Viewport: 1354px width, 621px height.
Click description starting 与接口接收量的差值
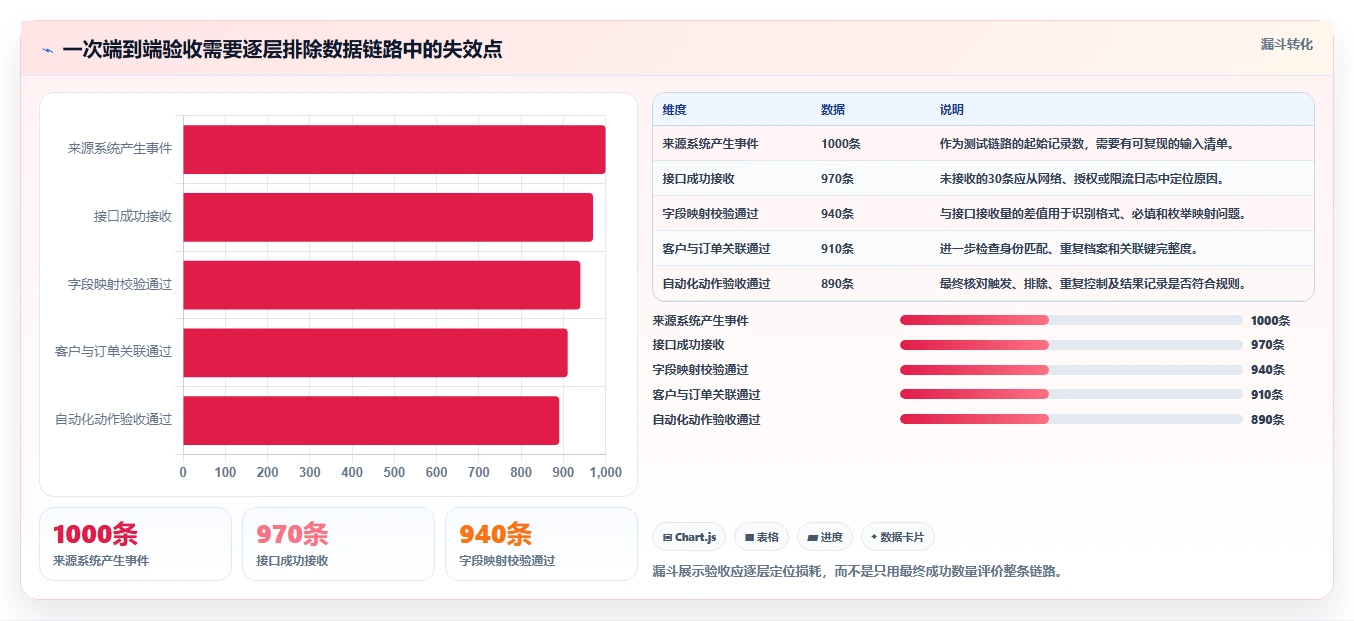1093,214
